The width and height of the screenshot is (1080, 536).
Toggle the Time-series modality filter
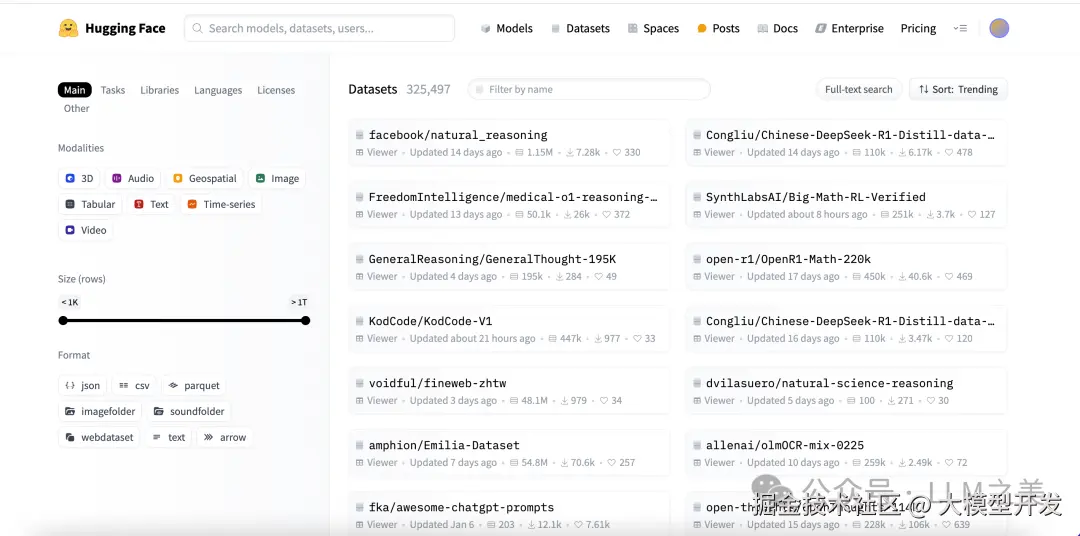[x=221, y=204]
